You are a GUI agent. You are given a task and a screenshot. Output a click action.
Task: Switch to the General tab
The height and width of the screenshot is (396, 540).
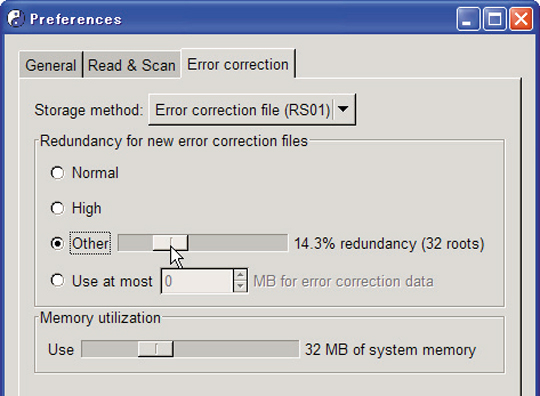click(x=51, y=65)
